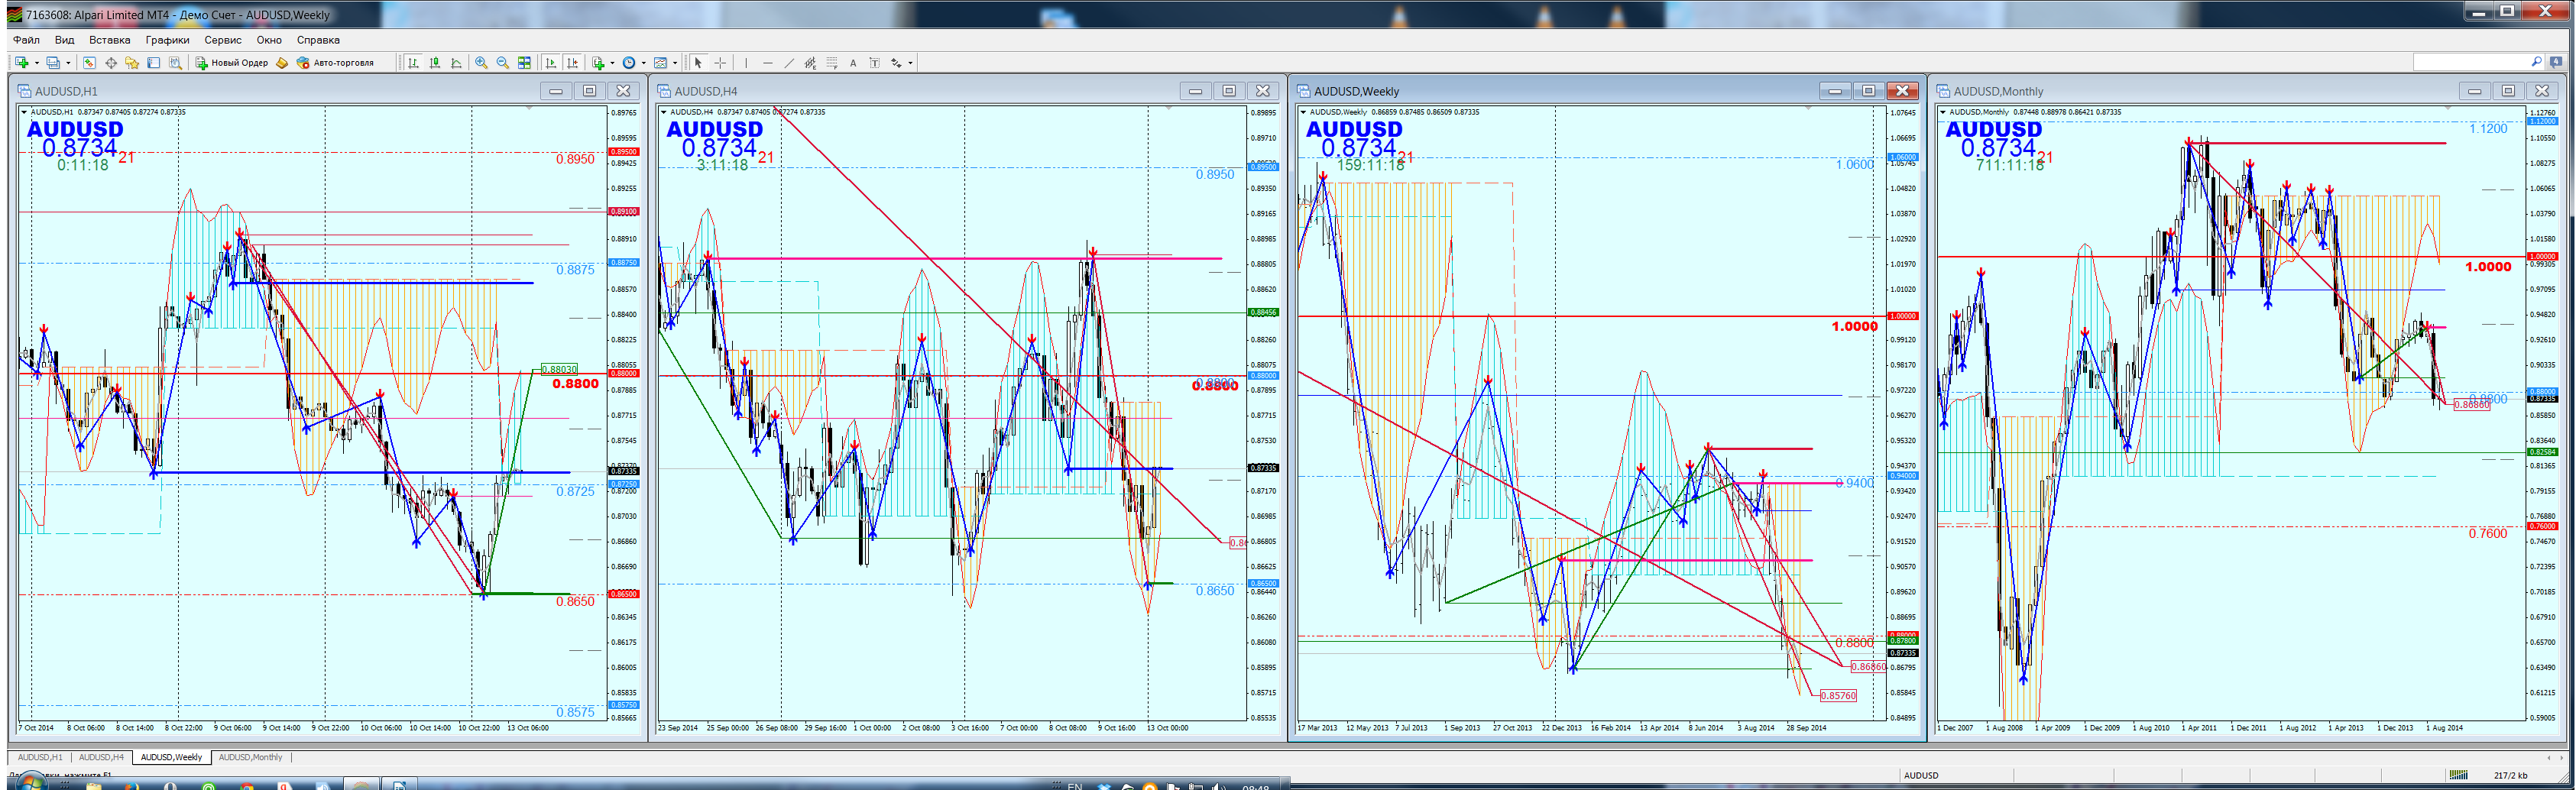This screenshot has width=2576, height=790.
Task: Expand the Templates dropdown arrow
Action: pos(675,62)
